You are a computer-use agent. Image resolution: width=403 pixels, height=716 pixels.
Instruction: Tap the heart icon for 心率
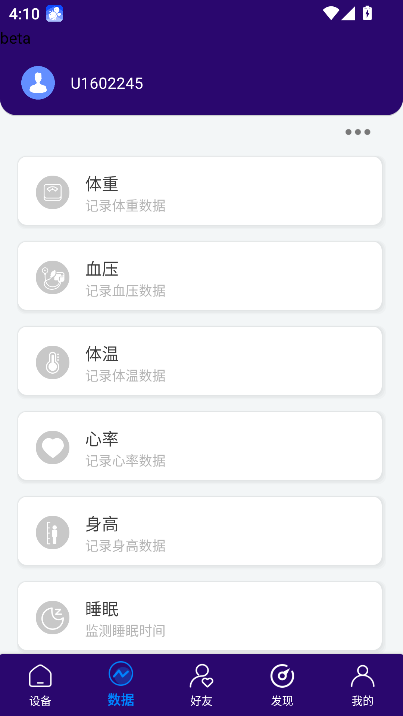pos(52,447)
